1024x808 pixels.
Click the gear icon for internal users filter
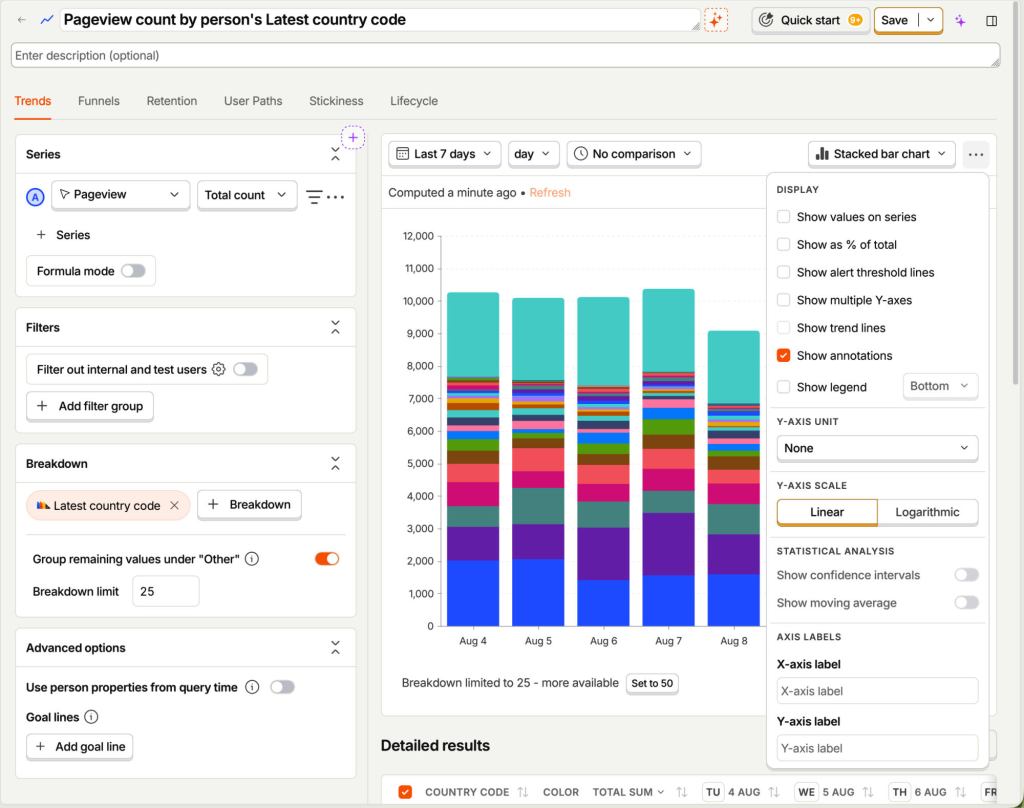point(219,369)
